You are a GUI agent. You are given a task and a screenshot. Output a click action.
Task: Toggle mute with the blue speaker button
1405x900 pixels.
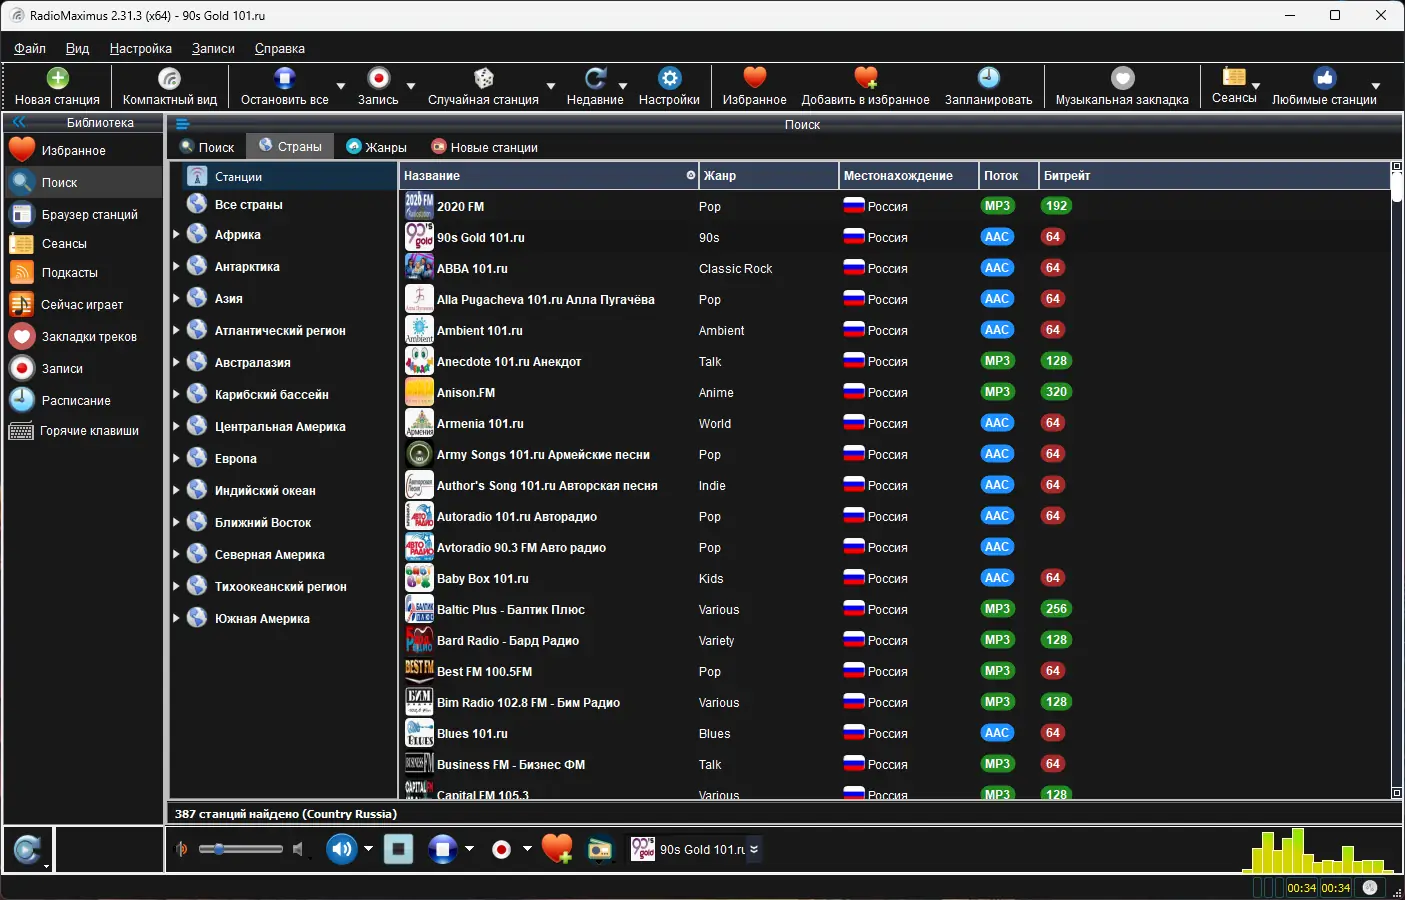[342, 850]
